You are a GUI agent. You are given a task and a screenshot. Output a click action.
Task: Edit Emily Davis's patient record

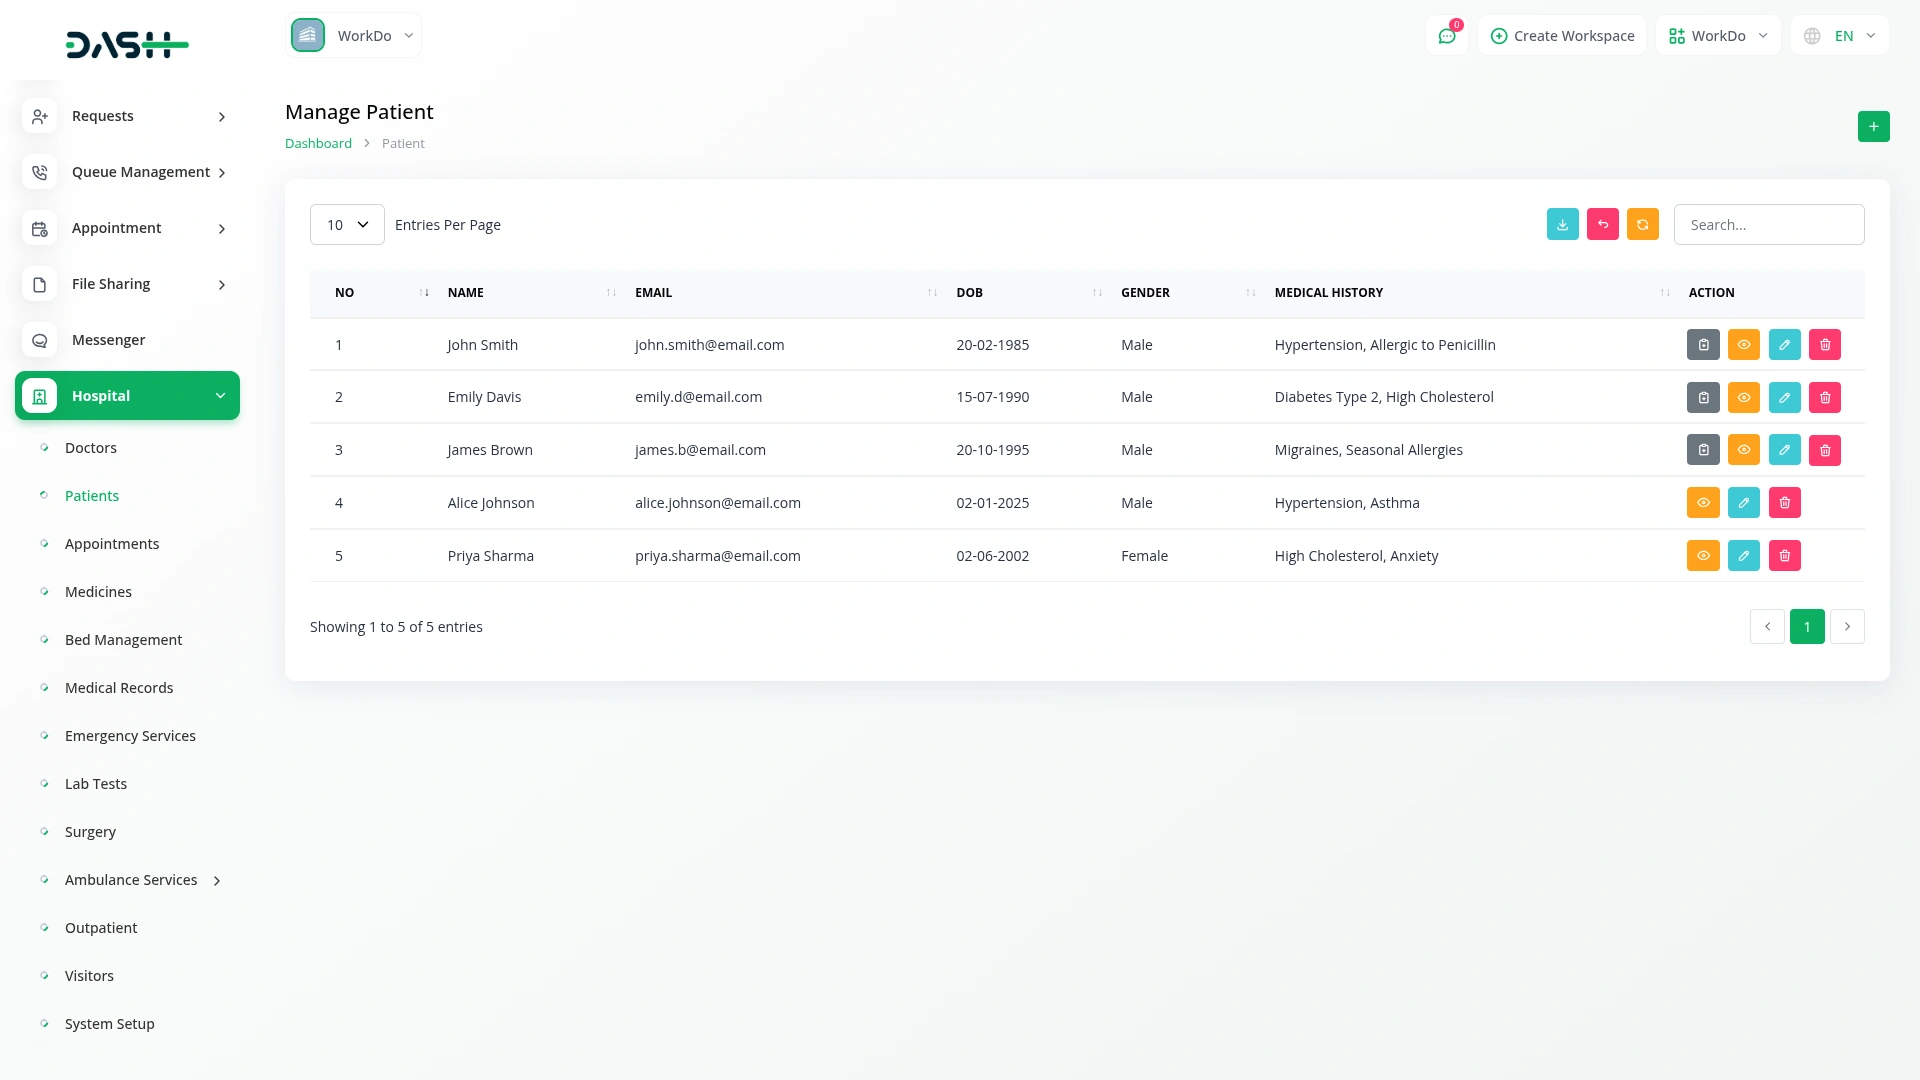click(1784, 397)
